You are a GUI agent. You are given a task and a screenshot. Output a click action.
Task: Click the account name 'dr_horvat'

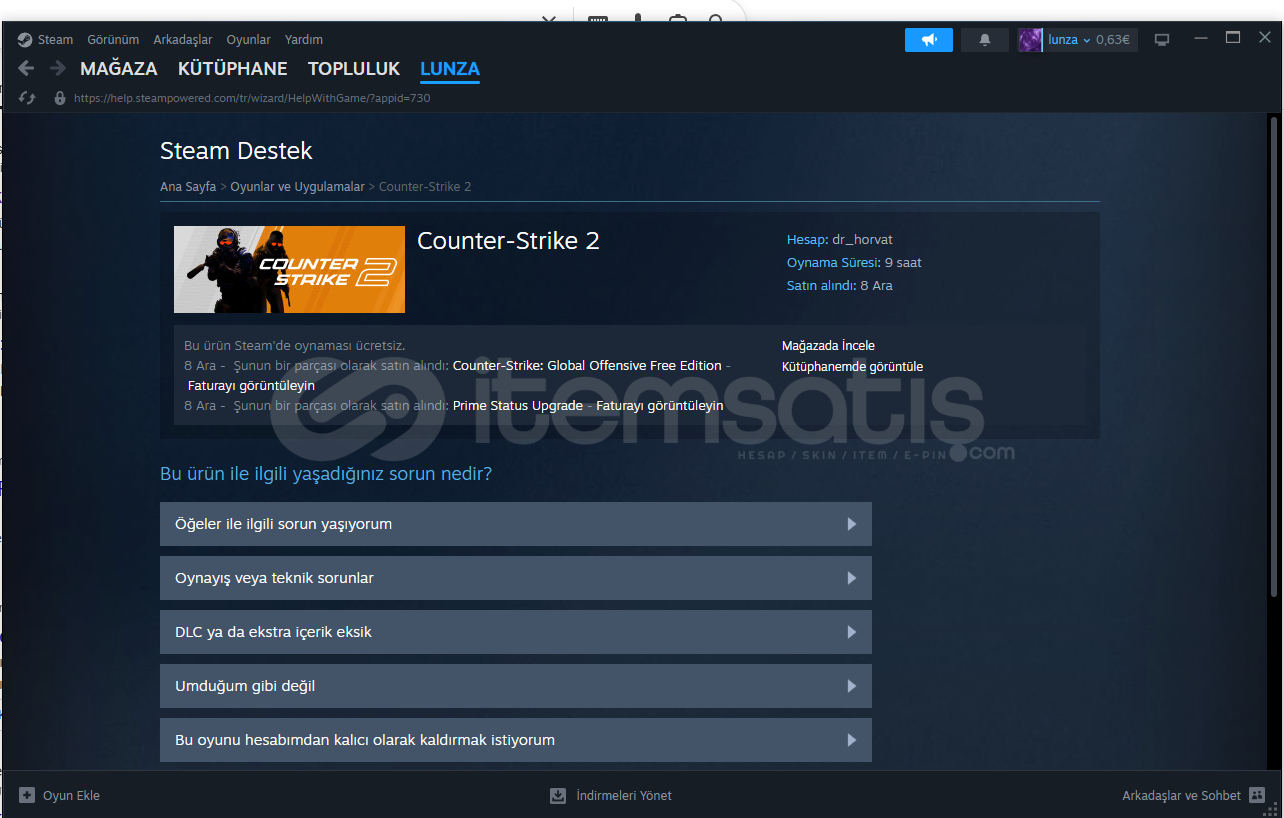pyautogui.click(x=862, y=240)
